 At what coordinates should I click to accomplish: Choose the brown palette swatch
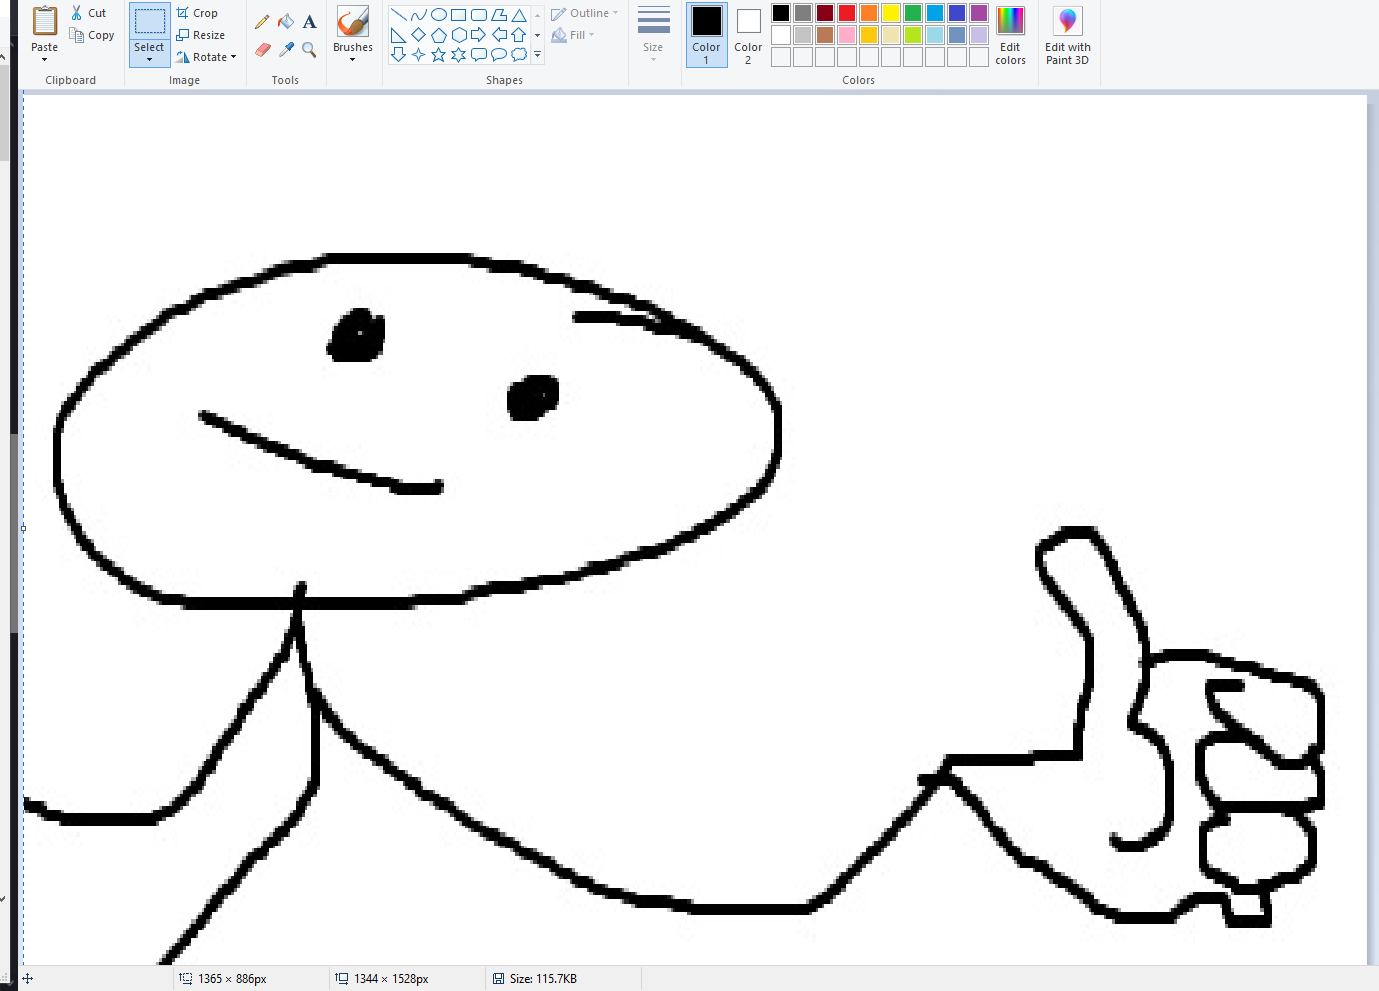(825, 35)
